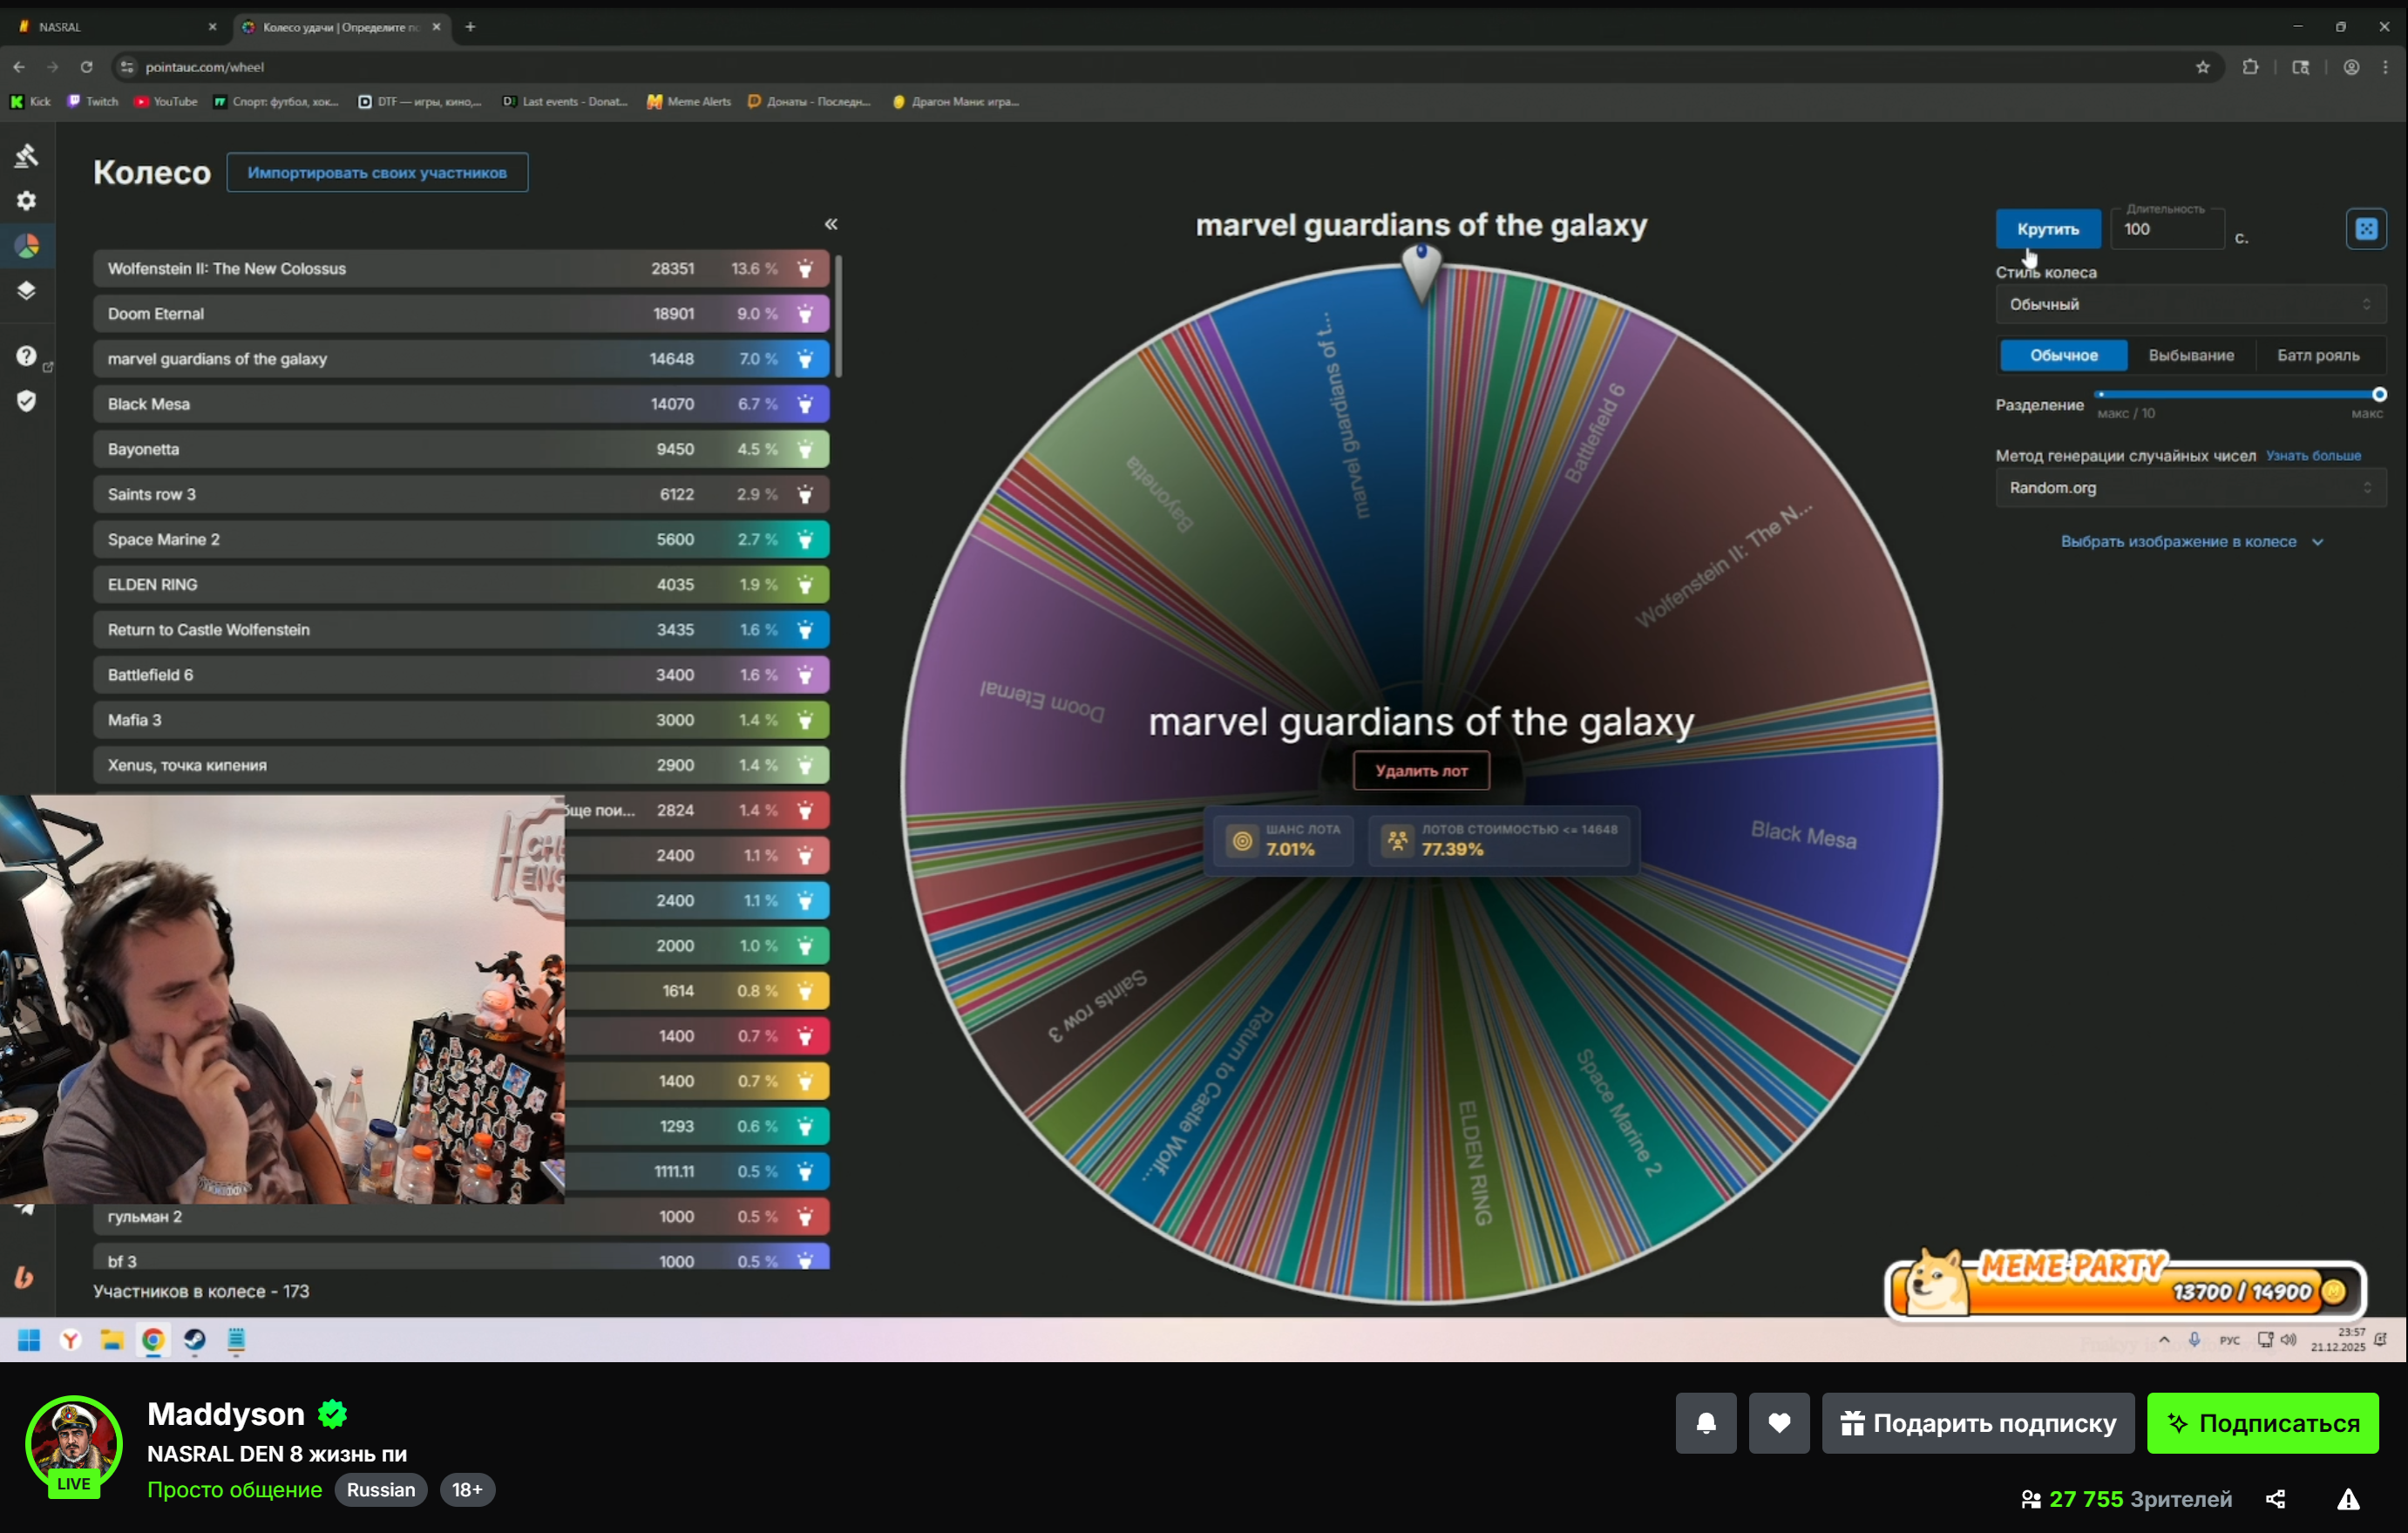Open settings gear in left sidebar
Viewport: 2408px width, 1533px height.
27,201
